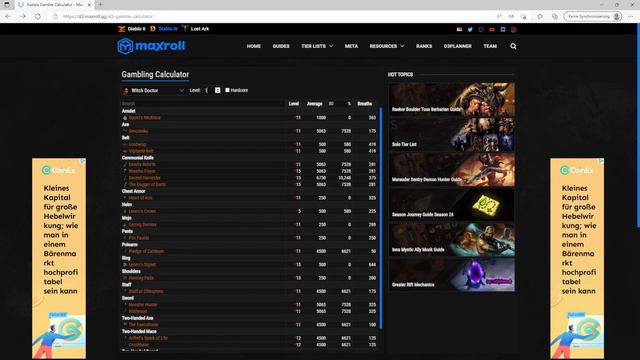This screenshot has height=360, width=640.
Task: Click the read aloud icon in address bar
Action: point(499,16)
